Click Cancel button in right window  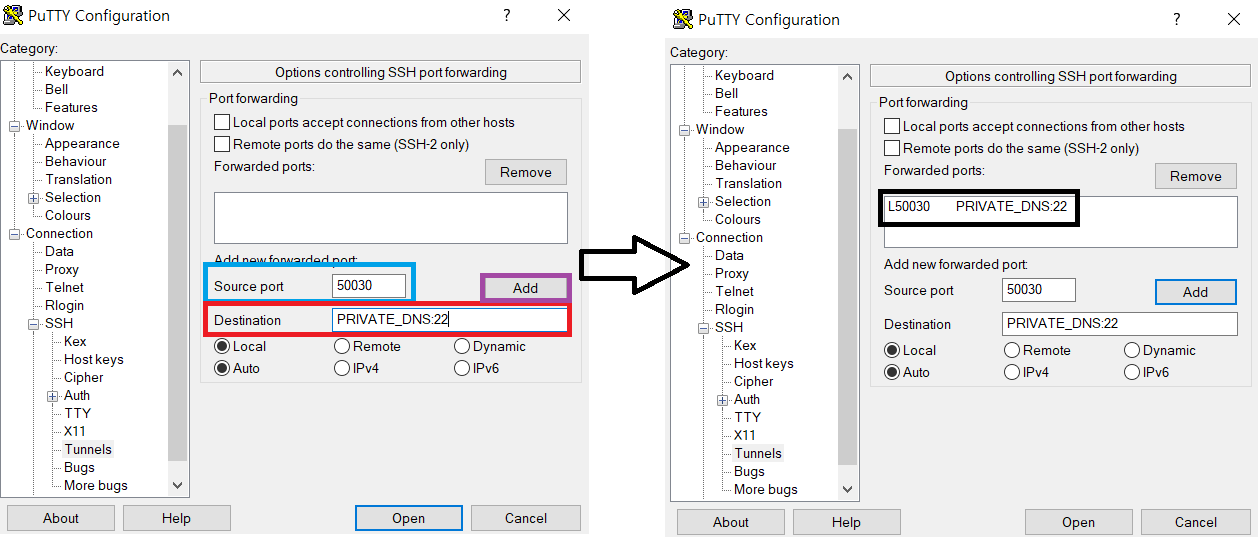[1196, 522]
